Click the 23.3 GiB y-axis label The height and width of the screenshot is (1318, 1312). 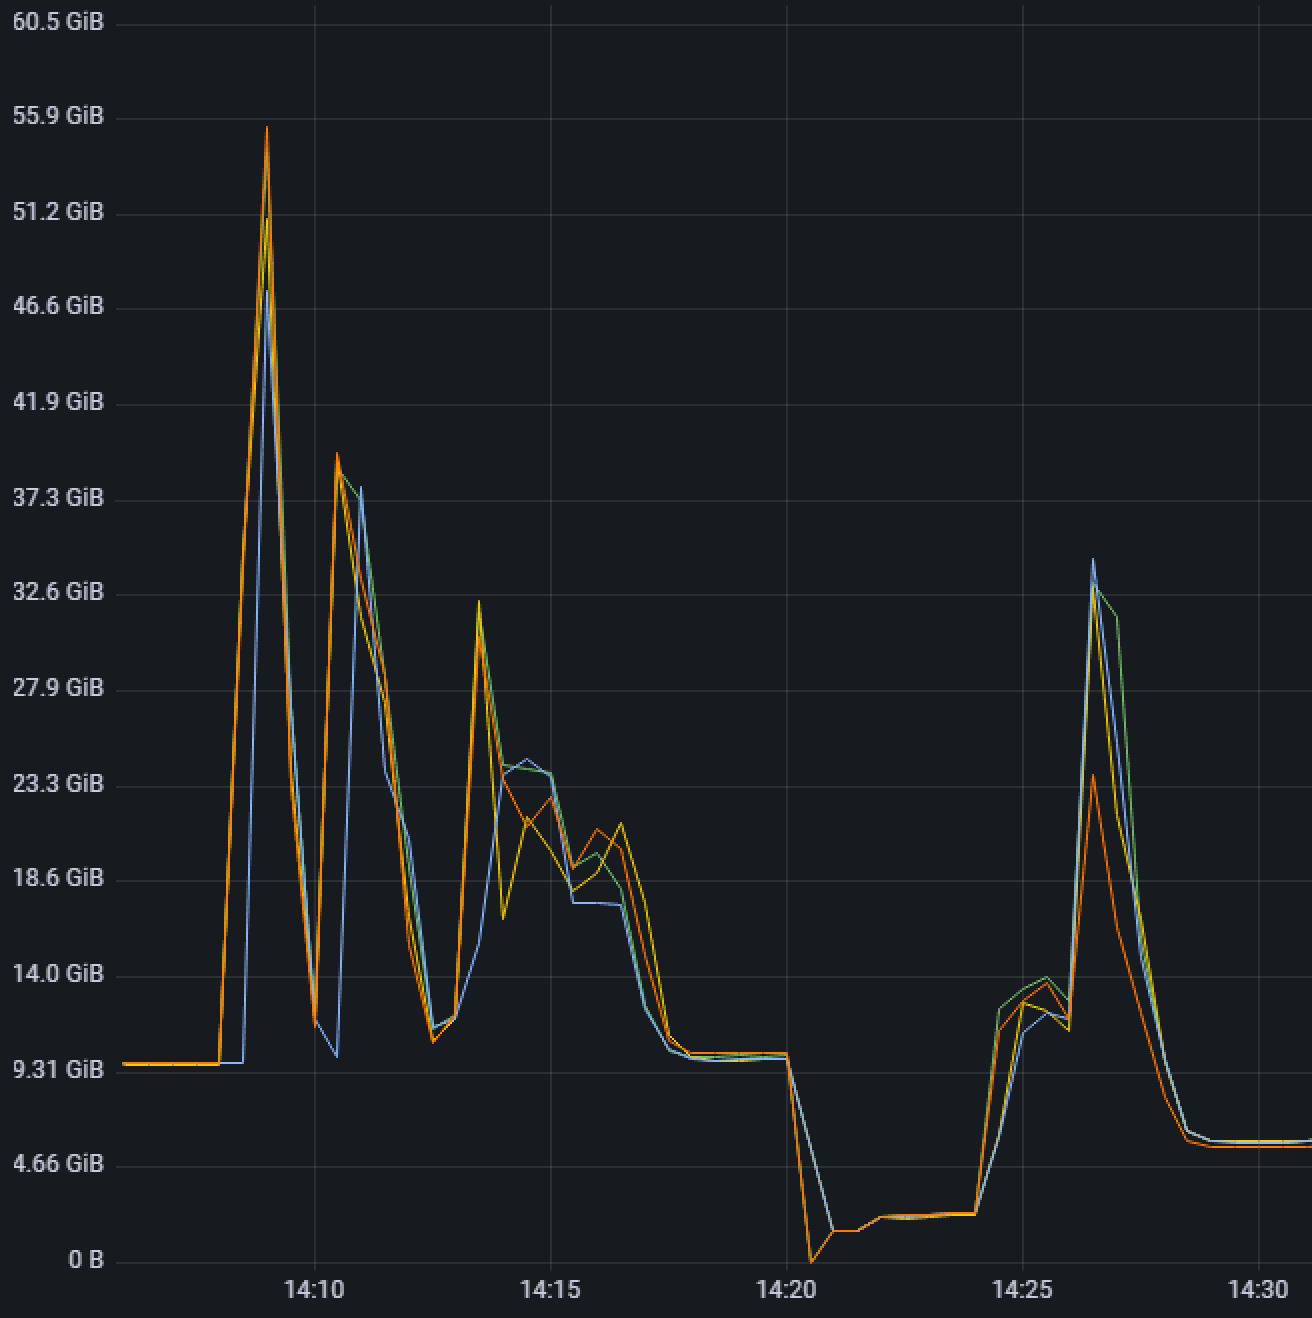click(58, 783)
